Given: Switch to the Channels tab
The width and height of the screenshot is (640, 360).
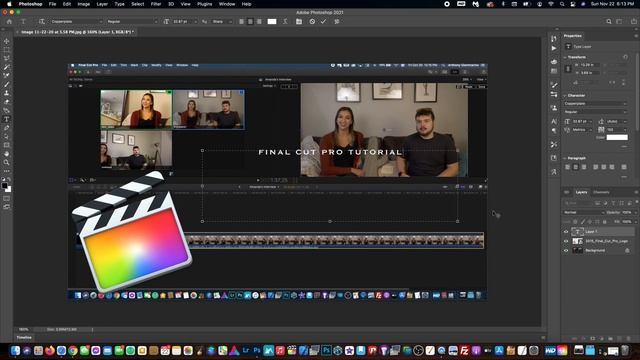Looking at the screenshot, I should click(x=601, y=192).
